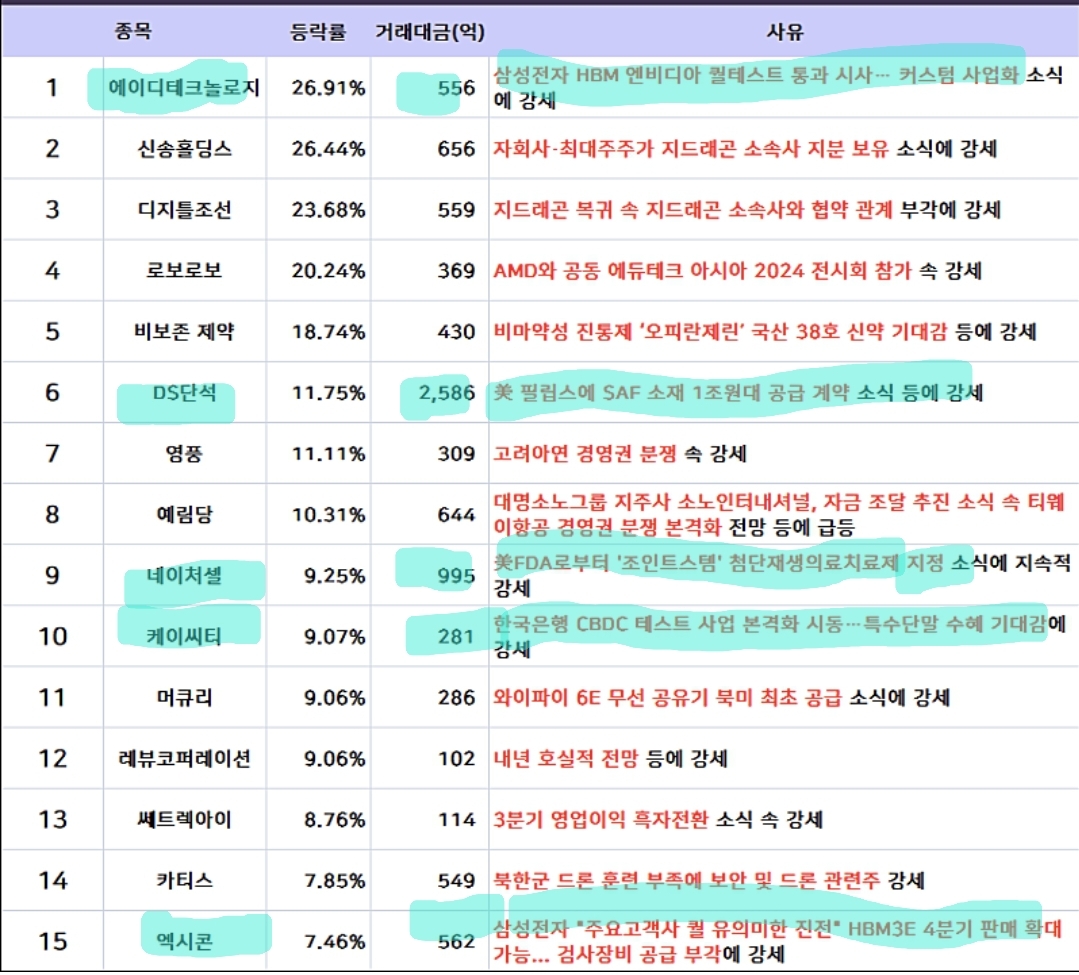Click the 26.91% change rate cell
Image resolution: width=1079 pixels, height=975 pixels.
(x=328, y=88)
